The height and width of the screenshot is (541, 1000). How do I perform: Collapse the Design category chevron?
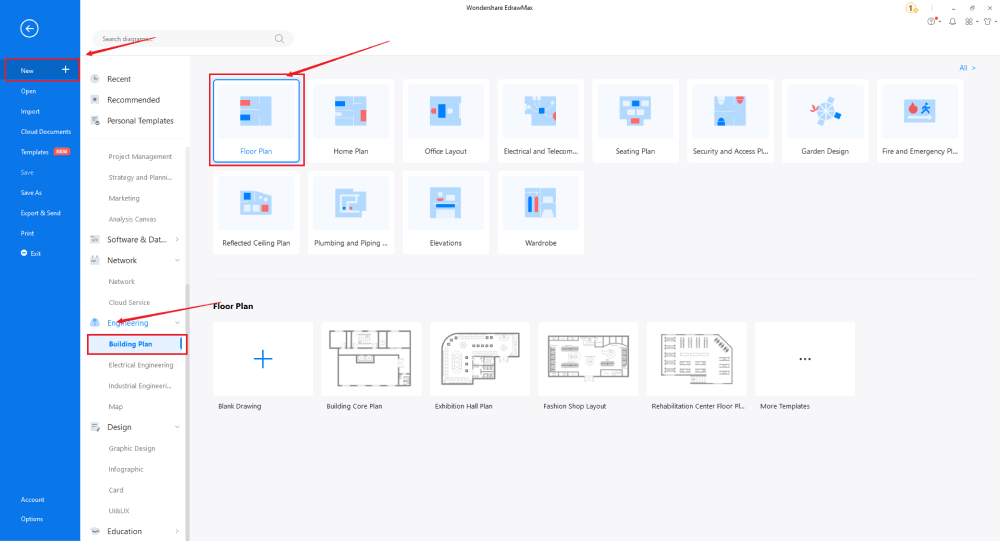coord(177,427)
